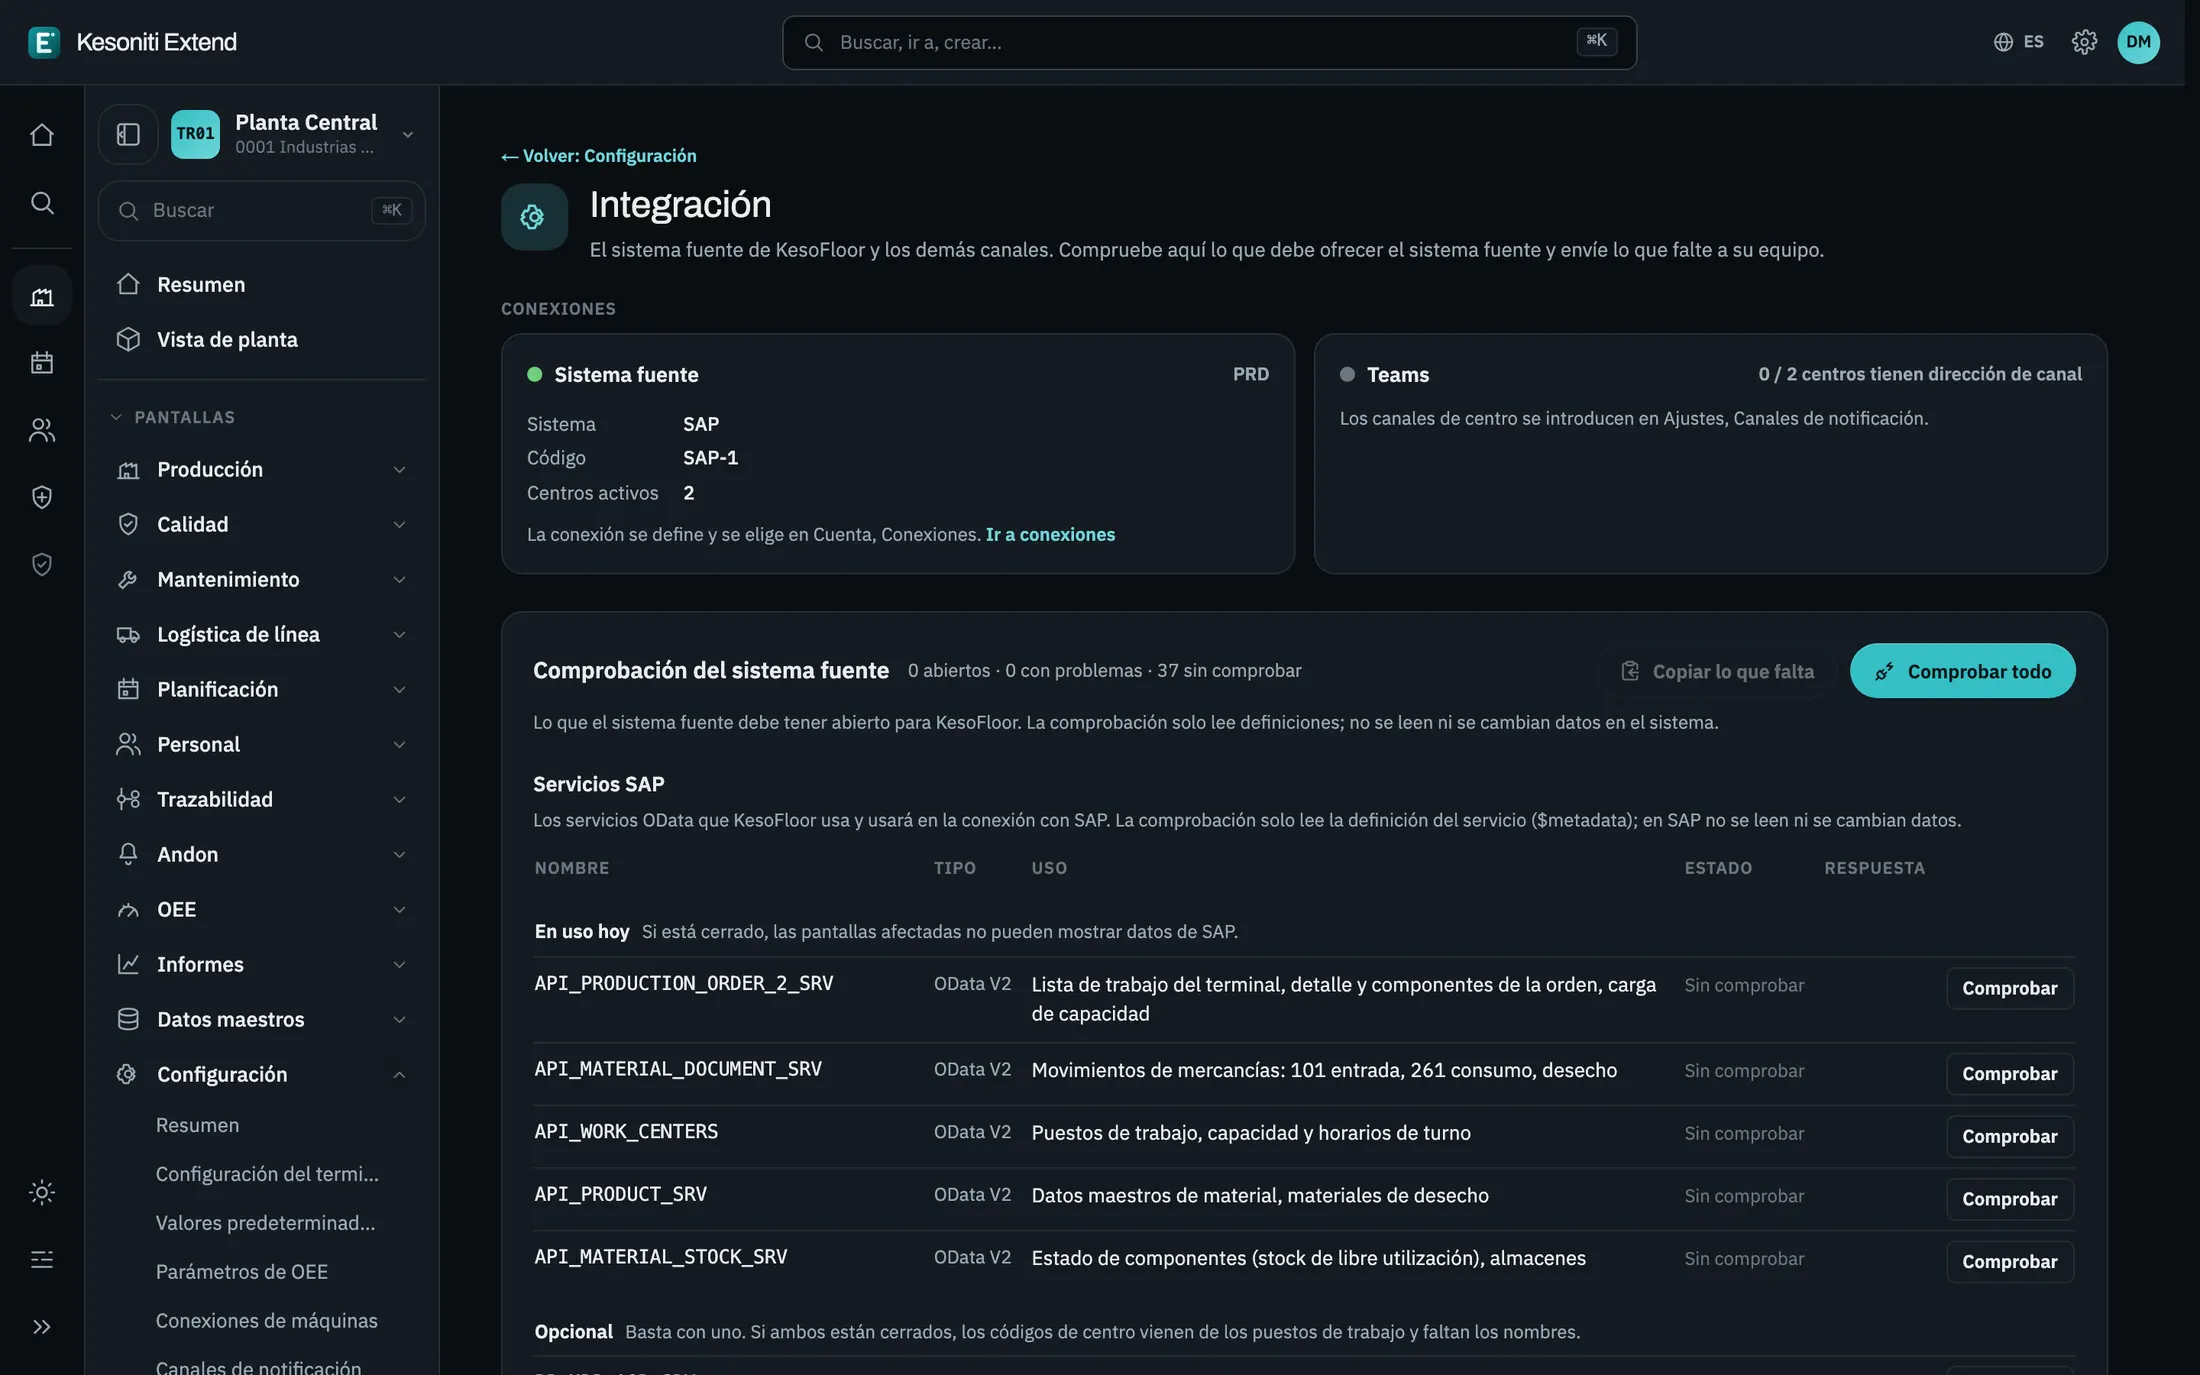
Task: Collapse the sidebar panel icon
Action: [128, 134]
